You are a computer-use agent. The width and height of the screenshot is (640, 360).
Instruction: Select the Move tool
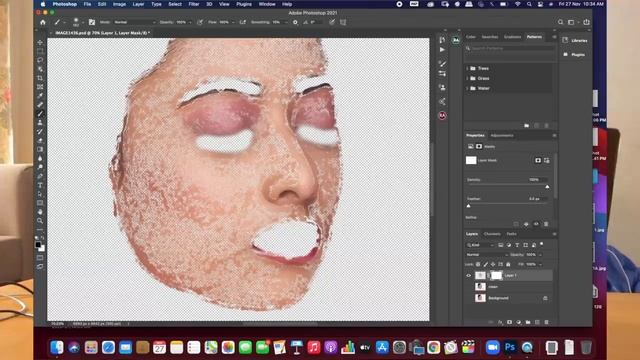pos(40,42)
